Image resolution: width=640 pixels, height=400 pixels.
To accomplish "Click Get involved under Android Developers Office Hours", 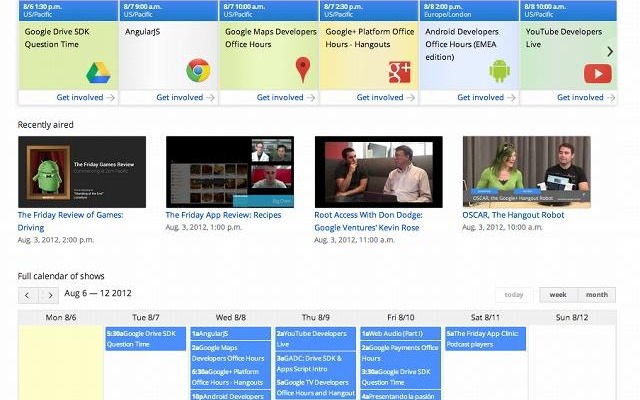I will (x=486, y=98).
